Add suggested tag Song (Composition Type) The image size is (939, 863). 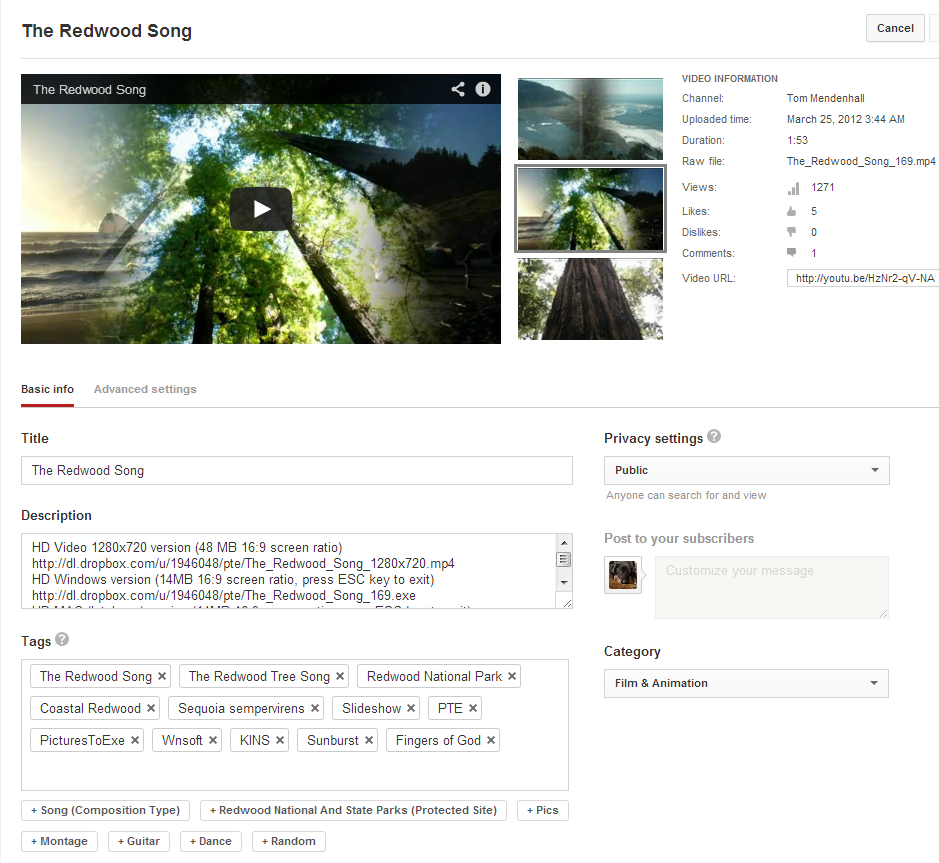[x=105, y=810]
